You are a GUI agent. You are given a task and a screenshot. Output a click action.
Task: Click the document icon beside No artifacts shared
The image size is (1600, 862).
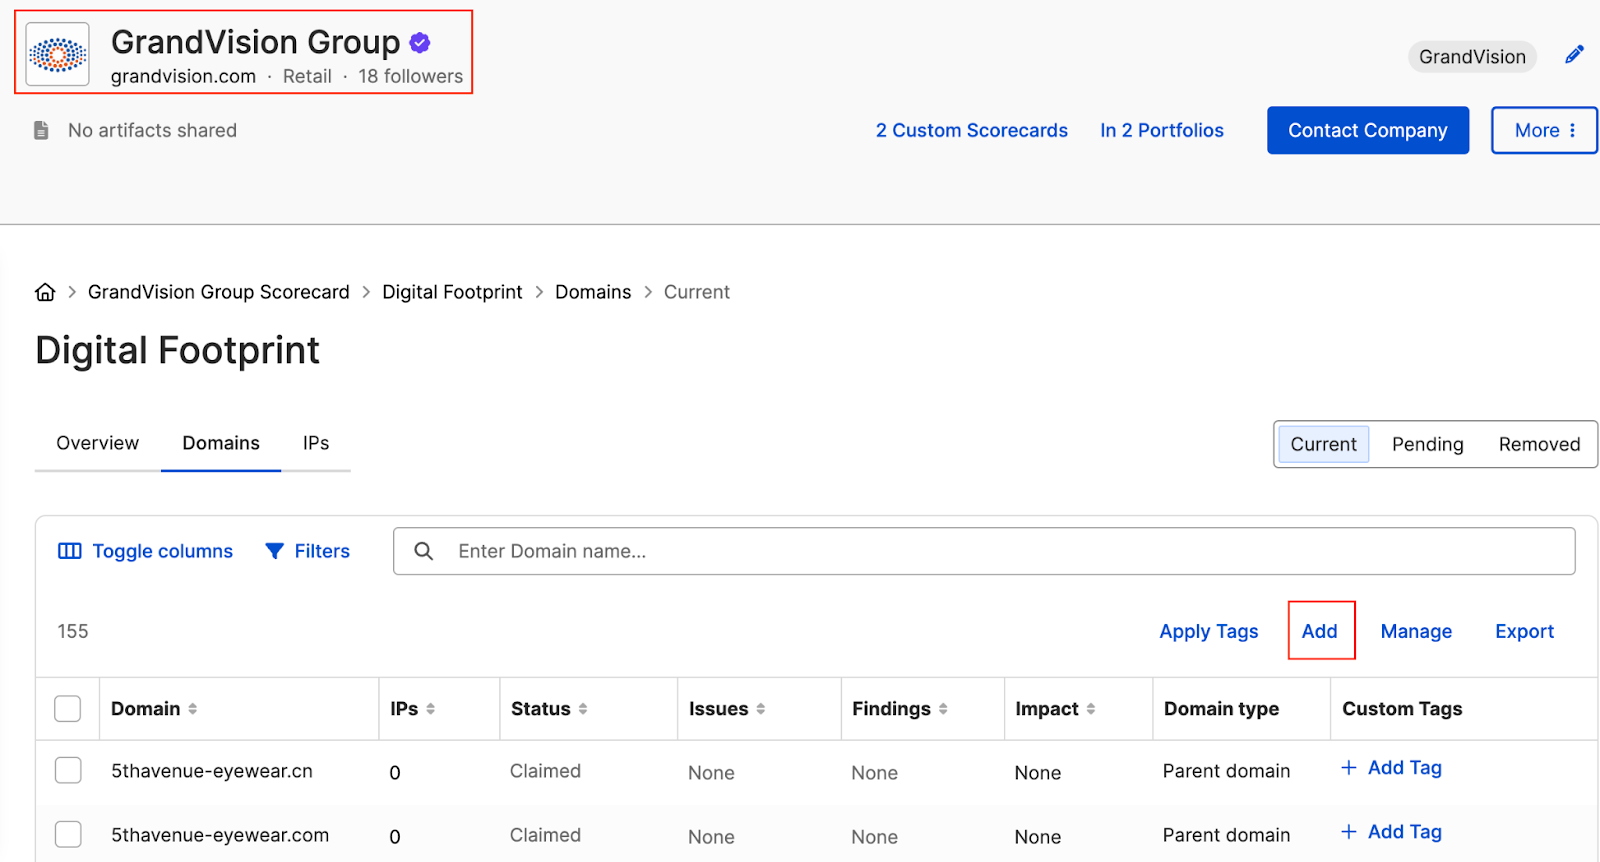tap(41, 130)
